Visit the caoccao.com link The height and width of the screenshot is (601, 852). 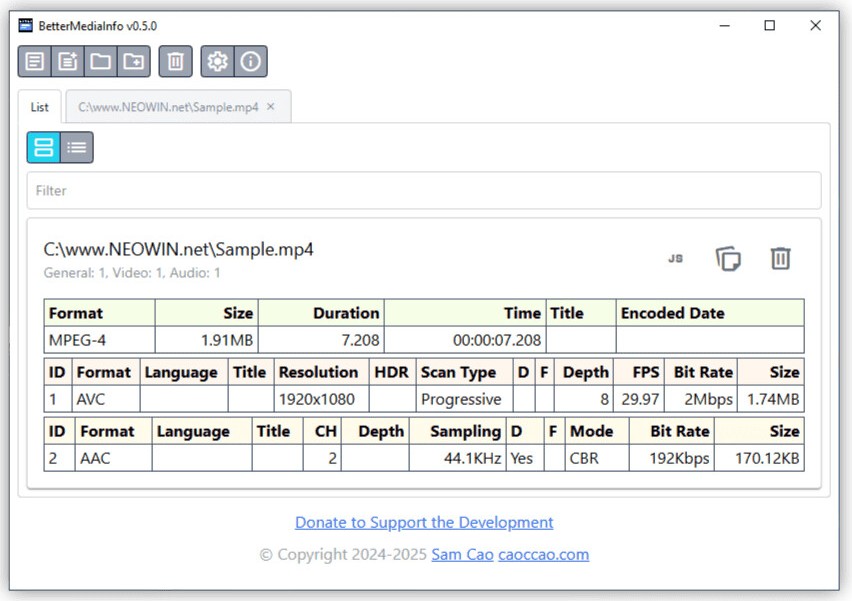[543, 554]
